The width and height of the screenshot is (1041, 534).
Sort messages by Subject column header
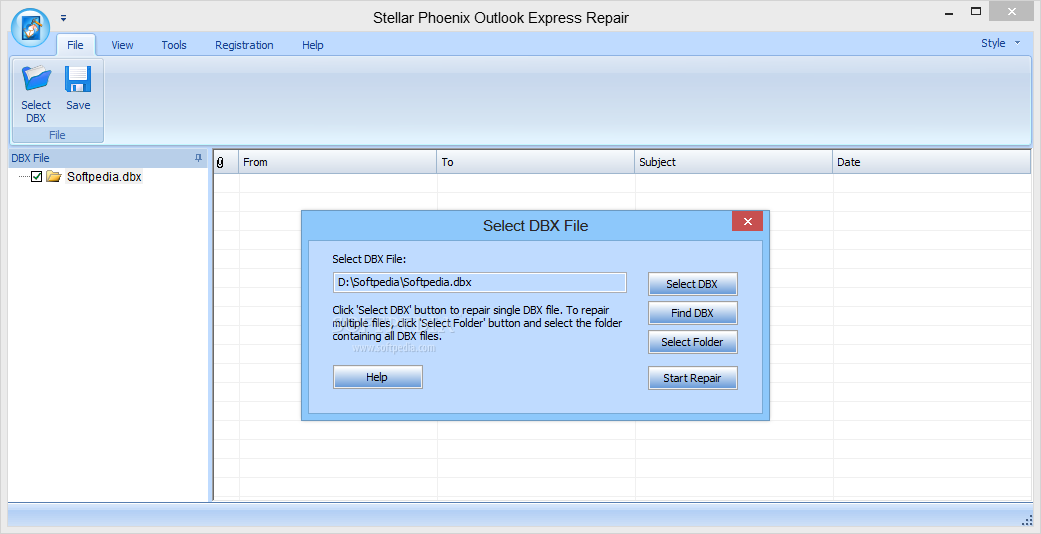coord(733,162)
